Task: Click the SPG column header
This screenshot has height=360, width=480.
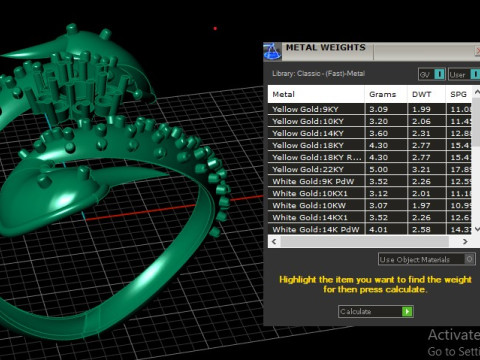Action: pos(459,94)
